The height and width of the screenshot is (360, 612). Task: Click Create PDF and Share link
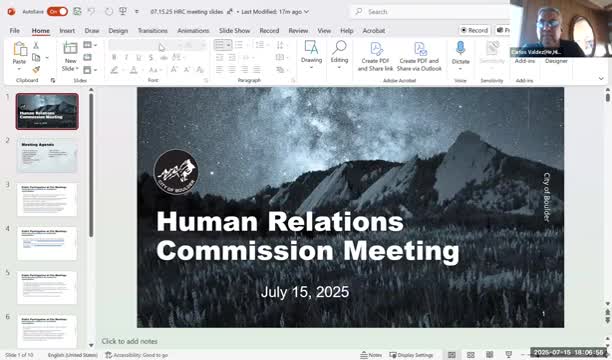(375, 57)
